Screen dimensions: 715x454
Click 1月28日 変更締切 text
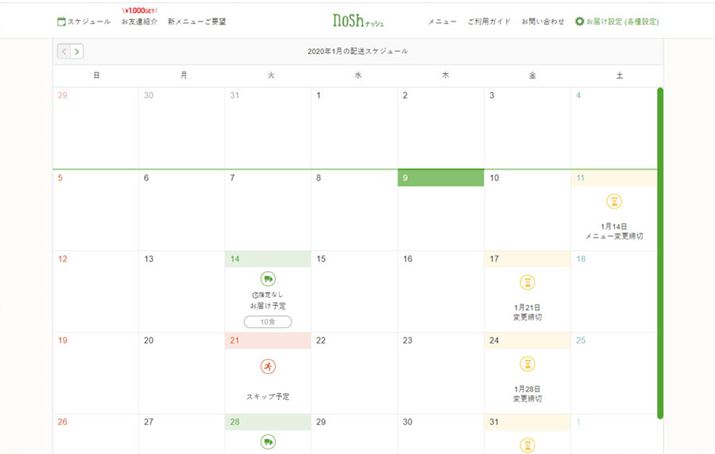click(x=528, y=394)
